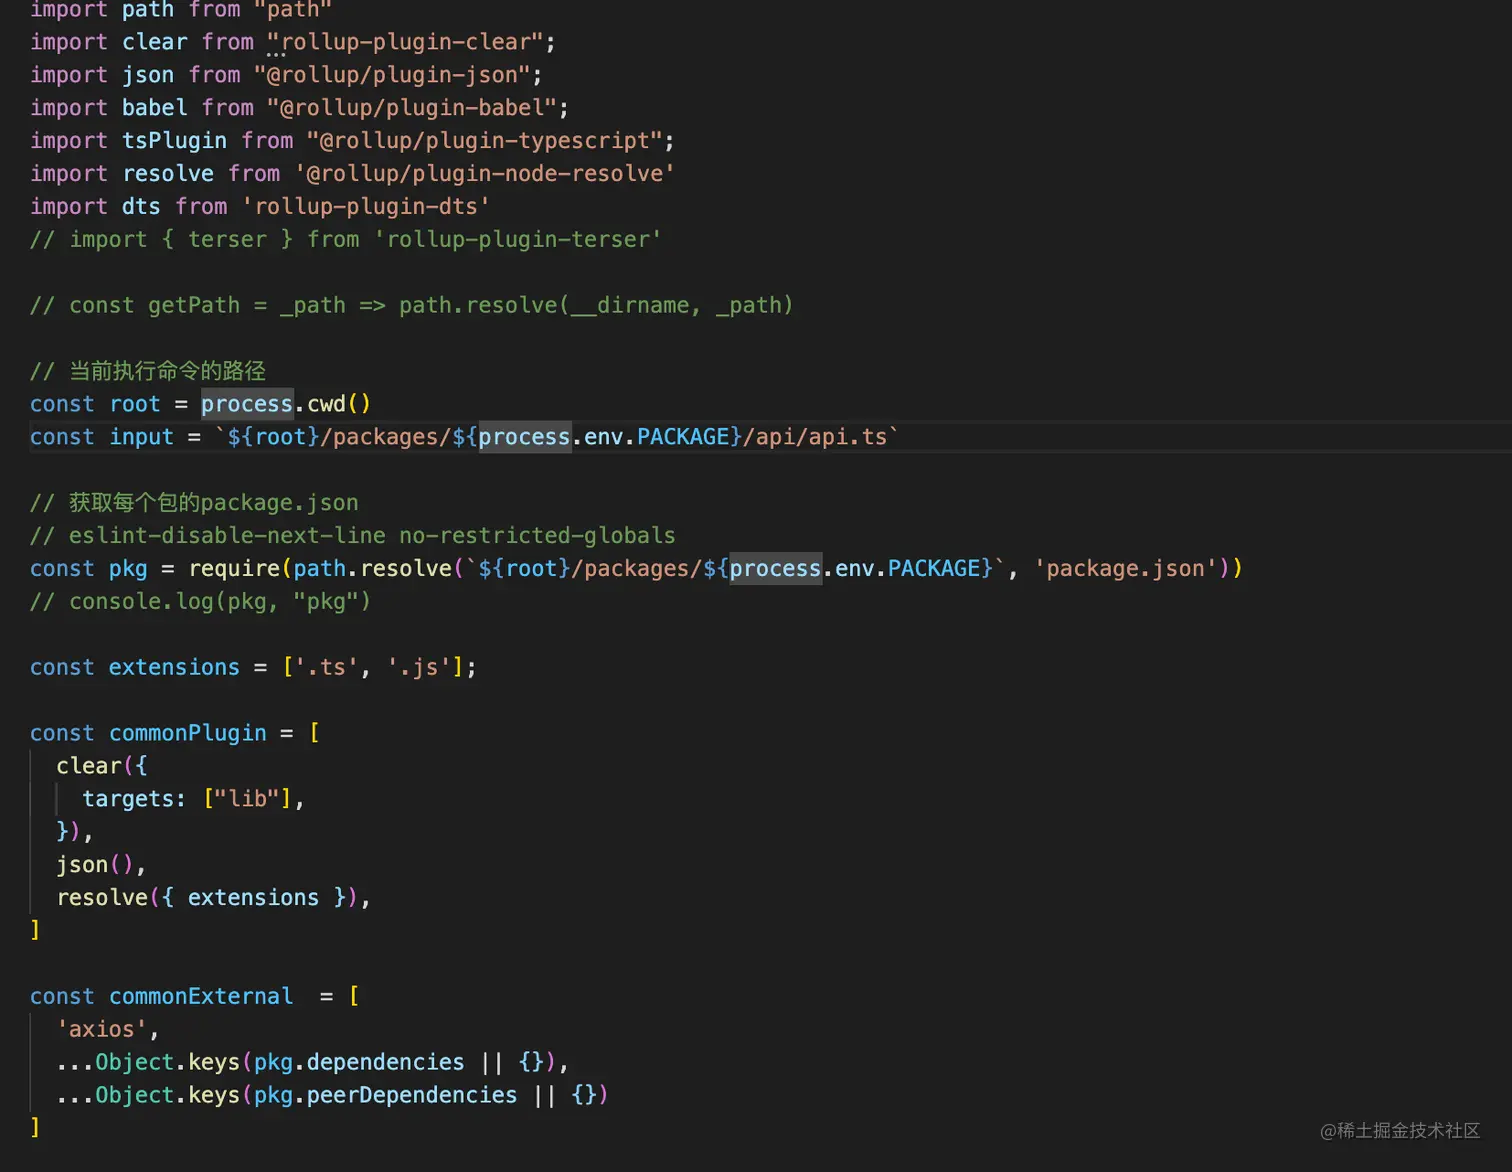Viewport: 1512px width, 1172px height.
Task: Click the 'axios' string entry
Action: coord(102,1030)
